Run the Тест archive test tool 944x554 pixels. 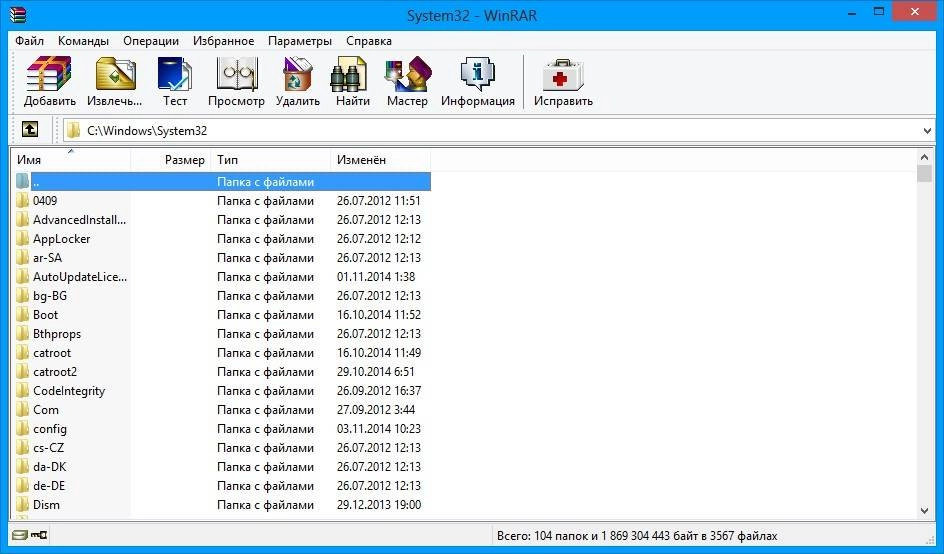coord(175,74)
